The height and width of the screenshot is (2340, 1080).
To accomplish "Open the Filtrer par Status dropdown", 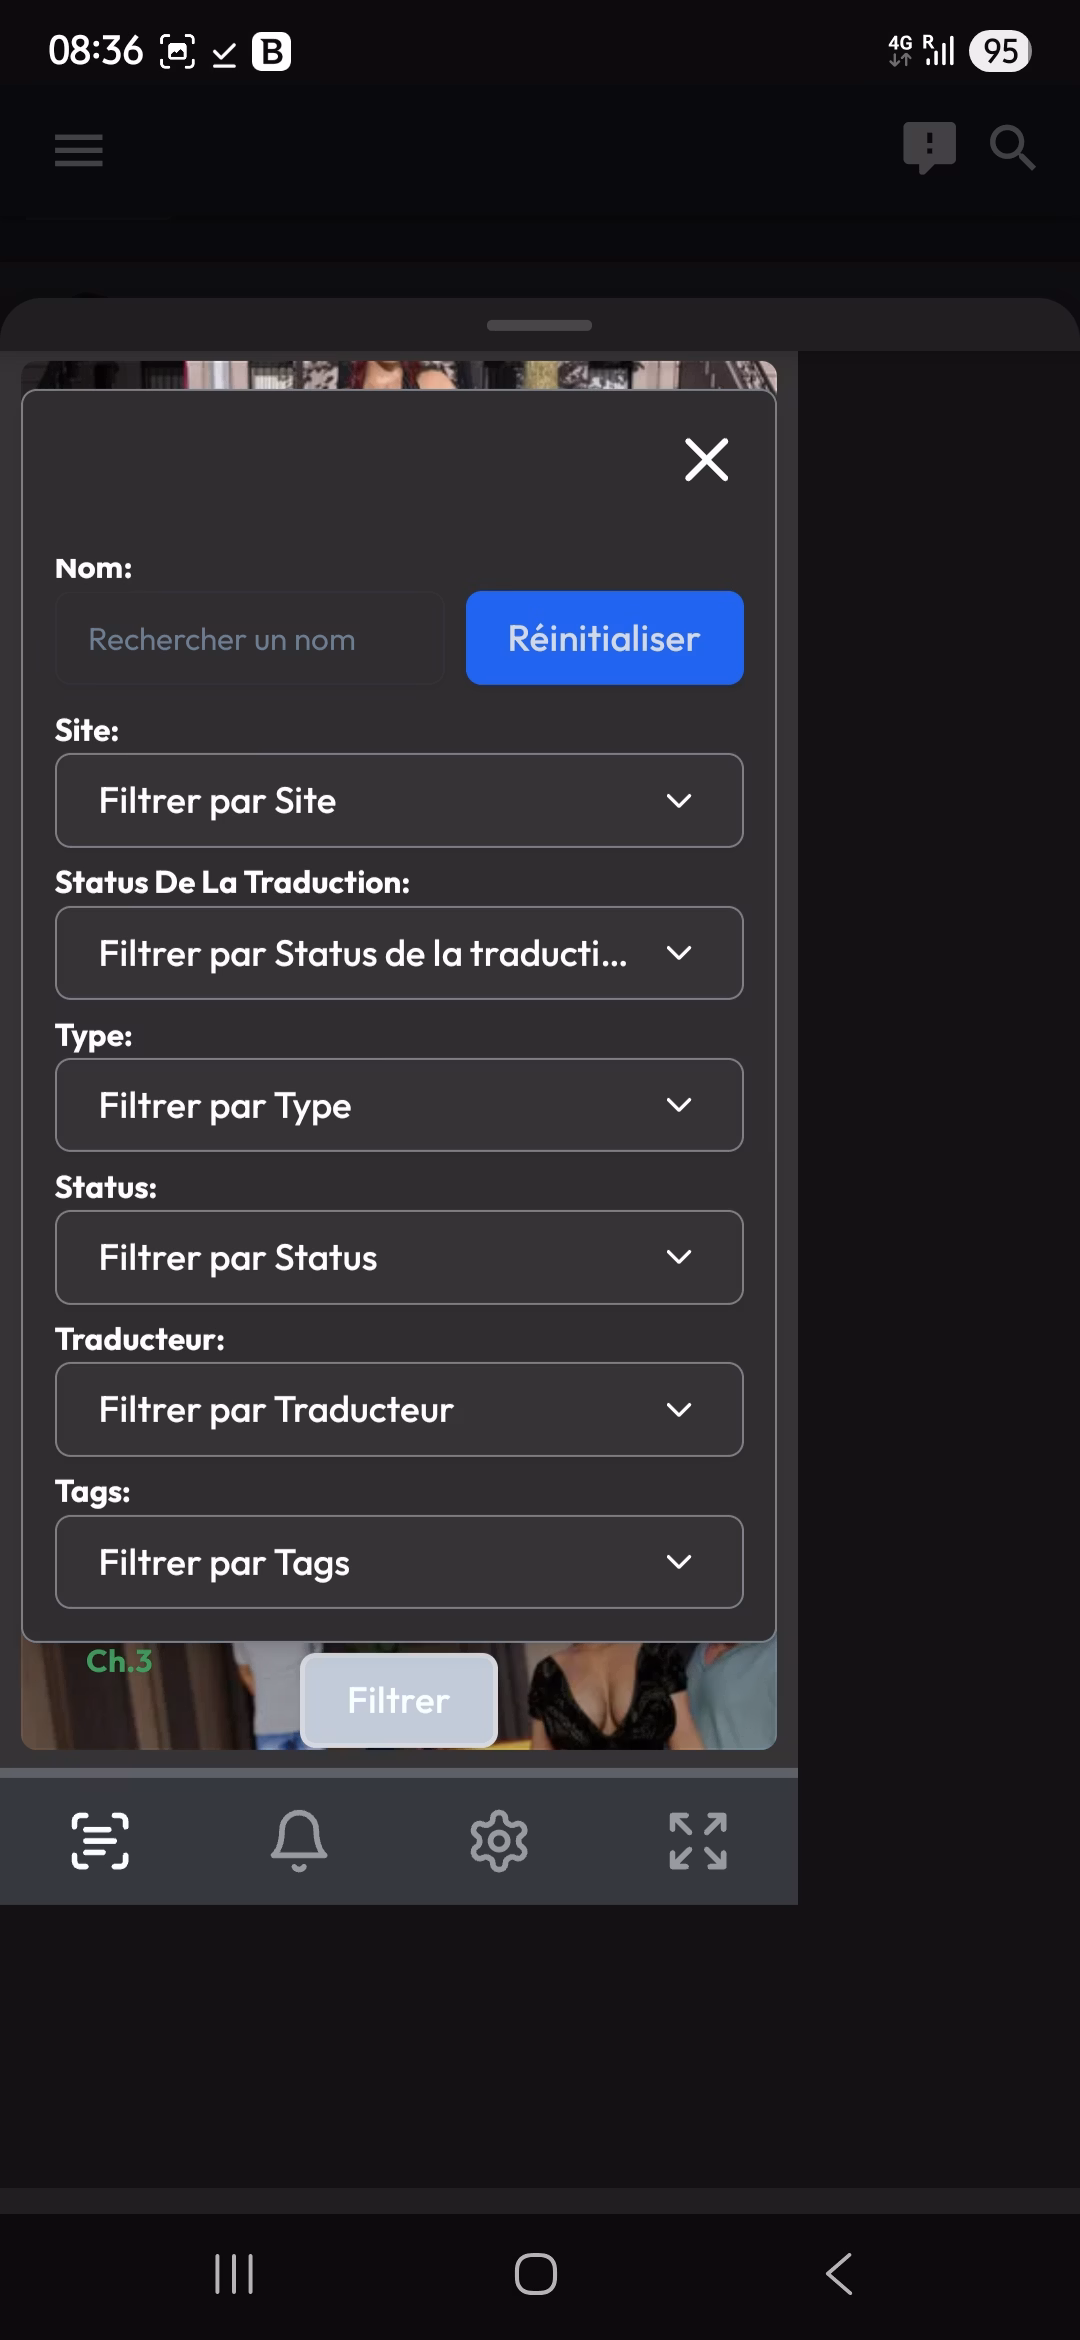I will pos(399,1257).
